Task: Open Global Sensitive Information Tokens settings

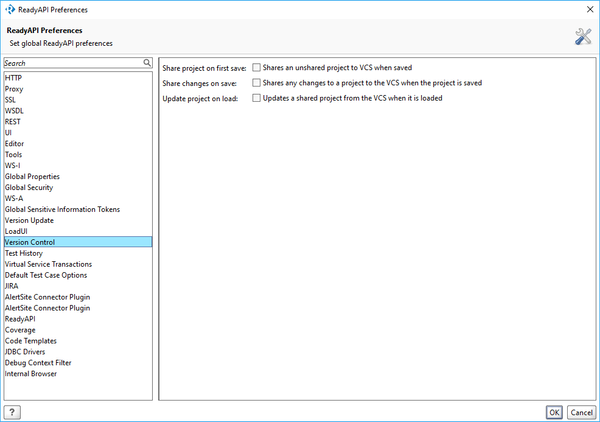Action: click(x=62, y=210)
